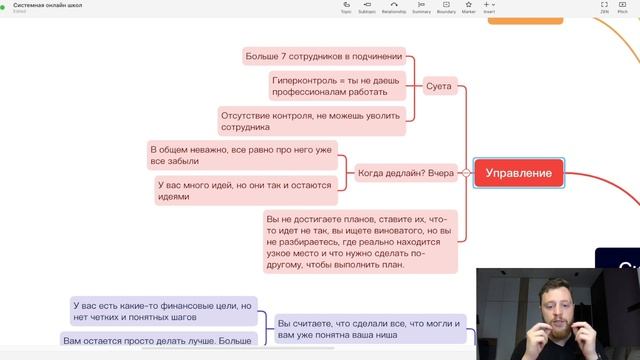Open the Marker star icon
Screen dimensions: 640x360
point(469,4)
